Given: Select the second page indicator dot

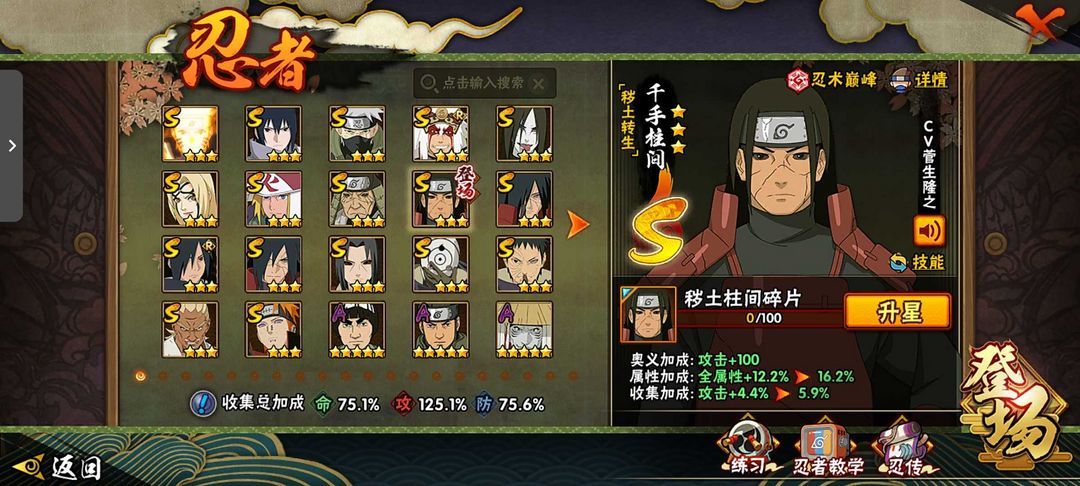Looking at the screenshot, I should point(163,376).
